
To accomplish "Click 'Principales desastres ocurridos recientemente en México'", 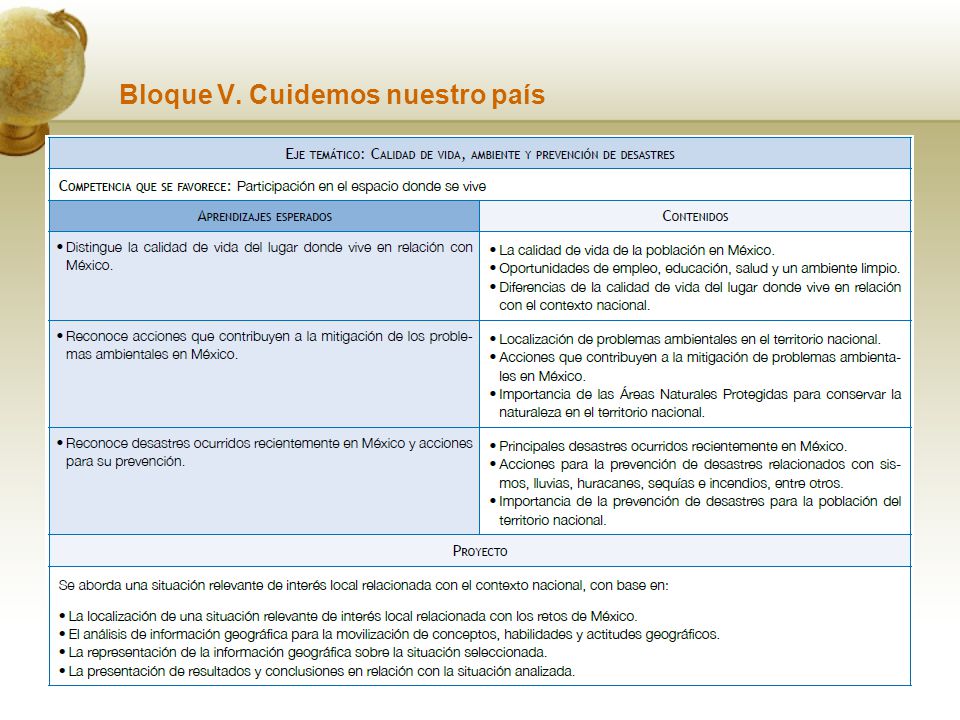I will coord(668,446).
